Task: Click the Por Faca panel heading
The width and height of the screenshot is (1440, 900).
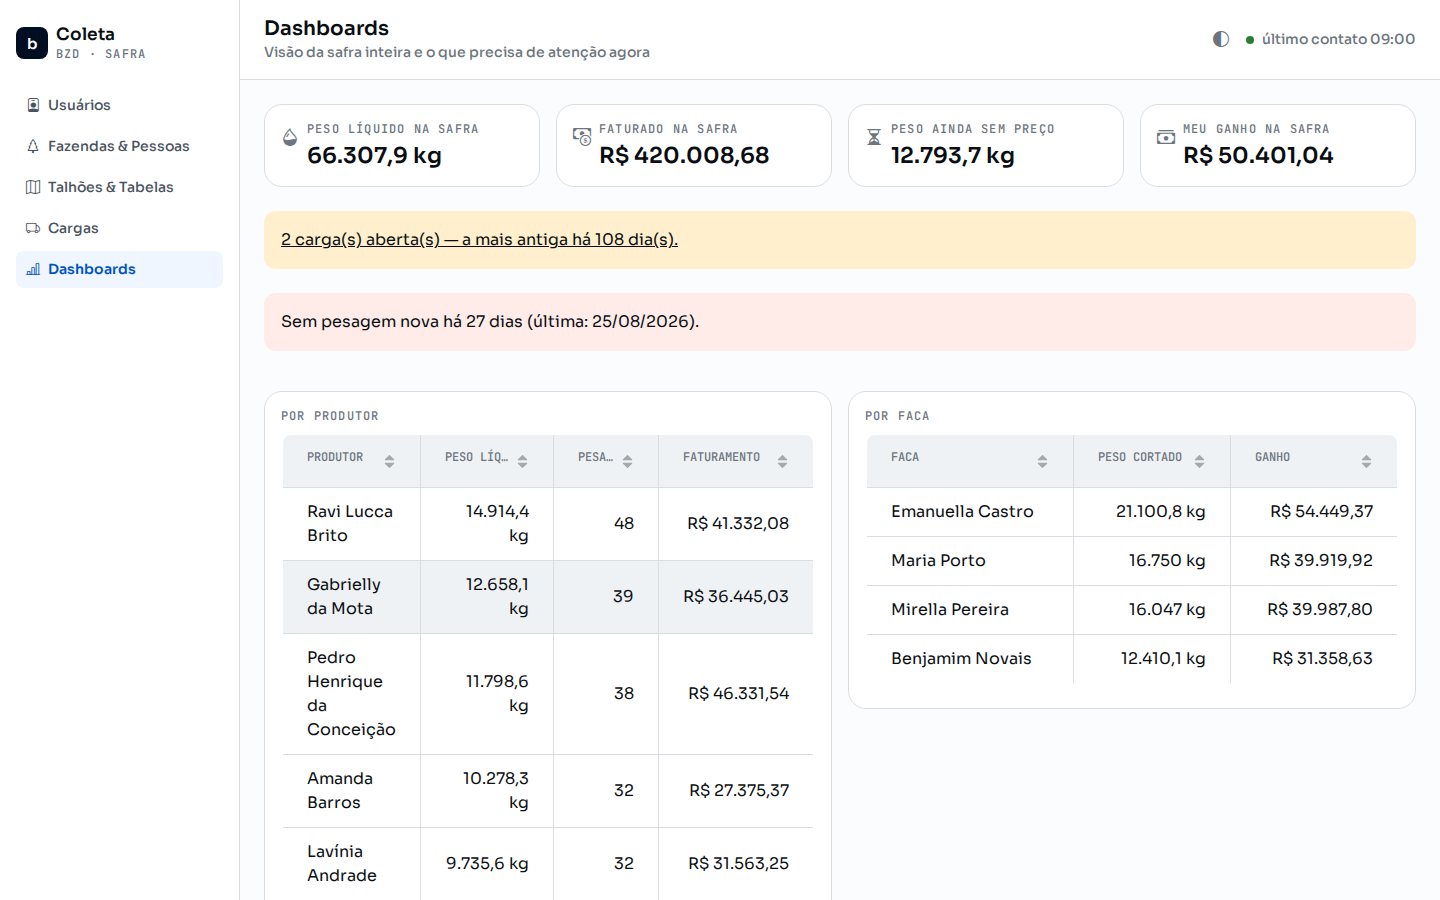Action: [x=897, y=416]
